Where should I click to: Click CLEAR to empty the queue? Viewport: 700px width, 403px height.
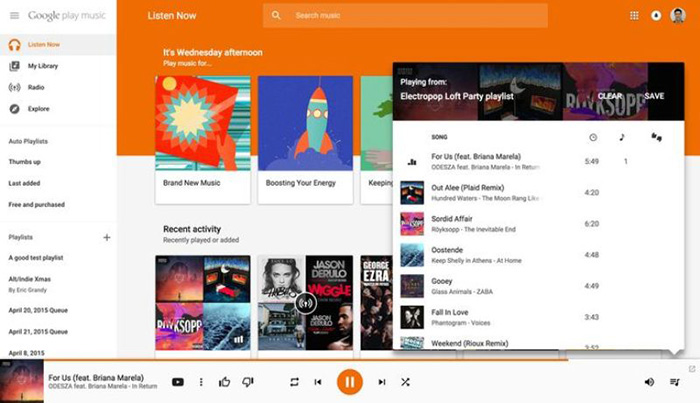[x=610, y=96]
